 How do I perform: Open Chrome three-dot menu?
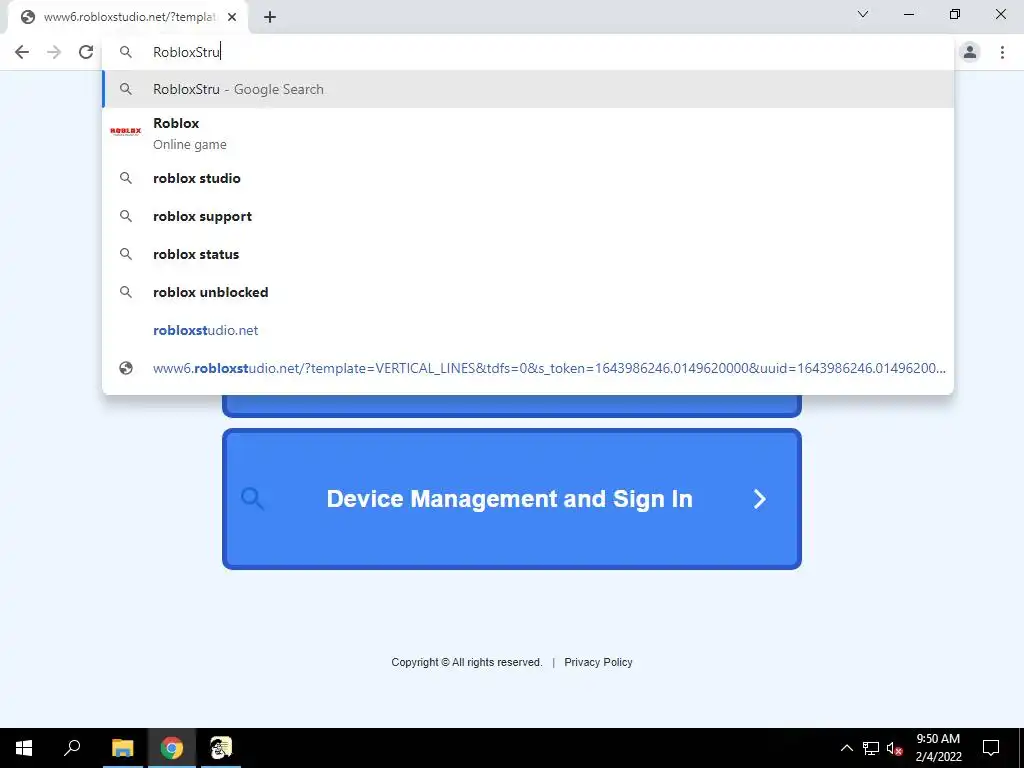(x=1002, y=52)
